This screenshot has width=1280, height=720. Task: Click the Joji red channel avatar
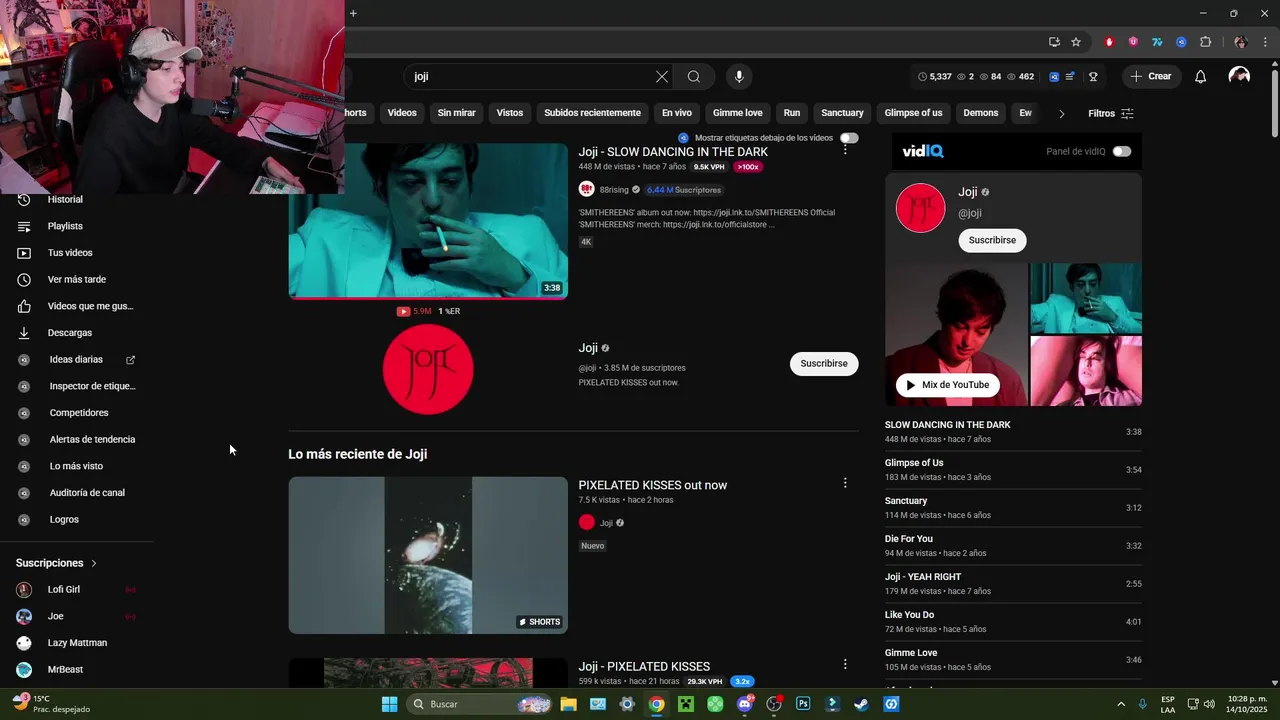428,369
